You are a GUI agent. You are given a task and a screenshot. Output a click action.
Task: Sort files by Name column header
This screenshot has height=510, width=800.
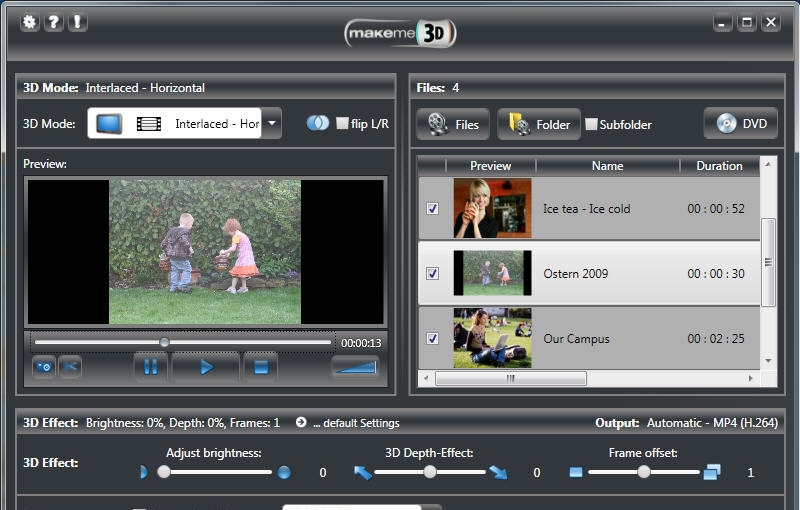click(x=607, y=166)
